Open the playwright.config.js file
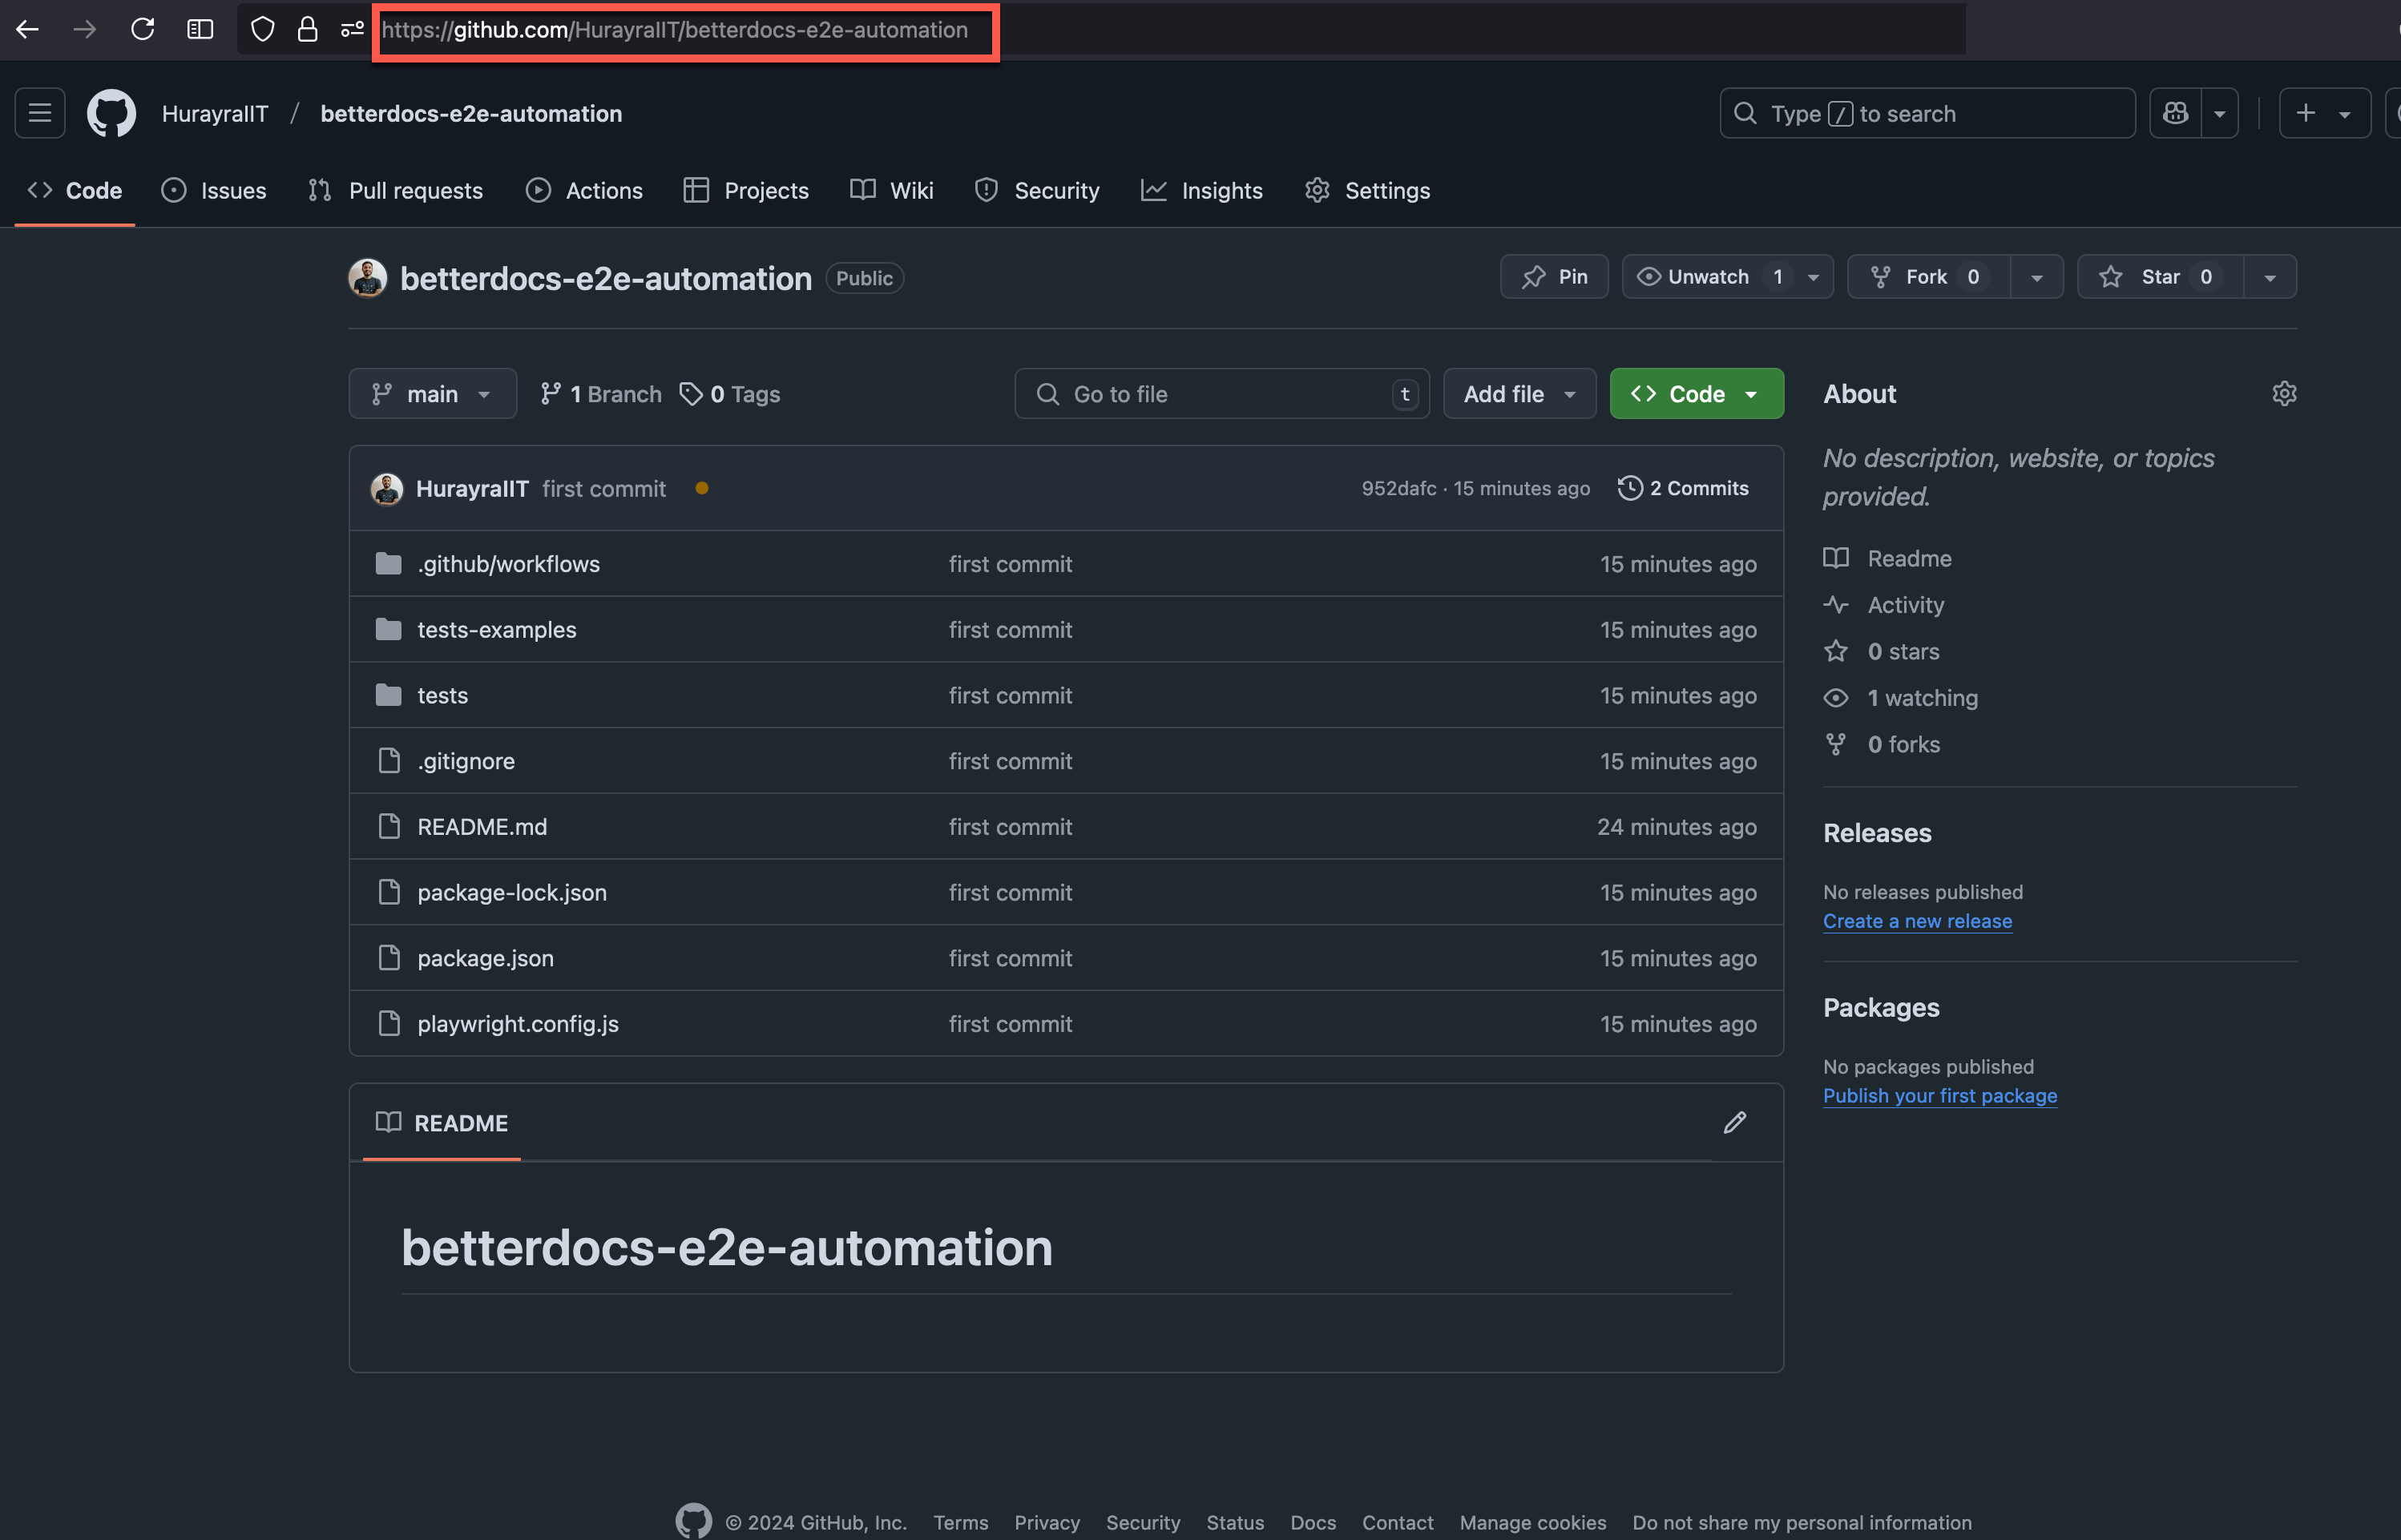 (x=517, y=1023)
